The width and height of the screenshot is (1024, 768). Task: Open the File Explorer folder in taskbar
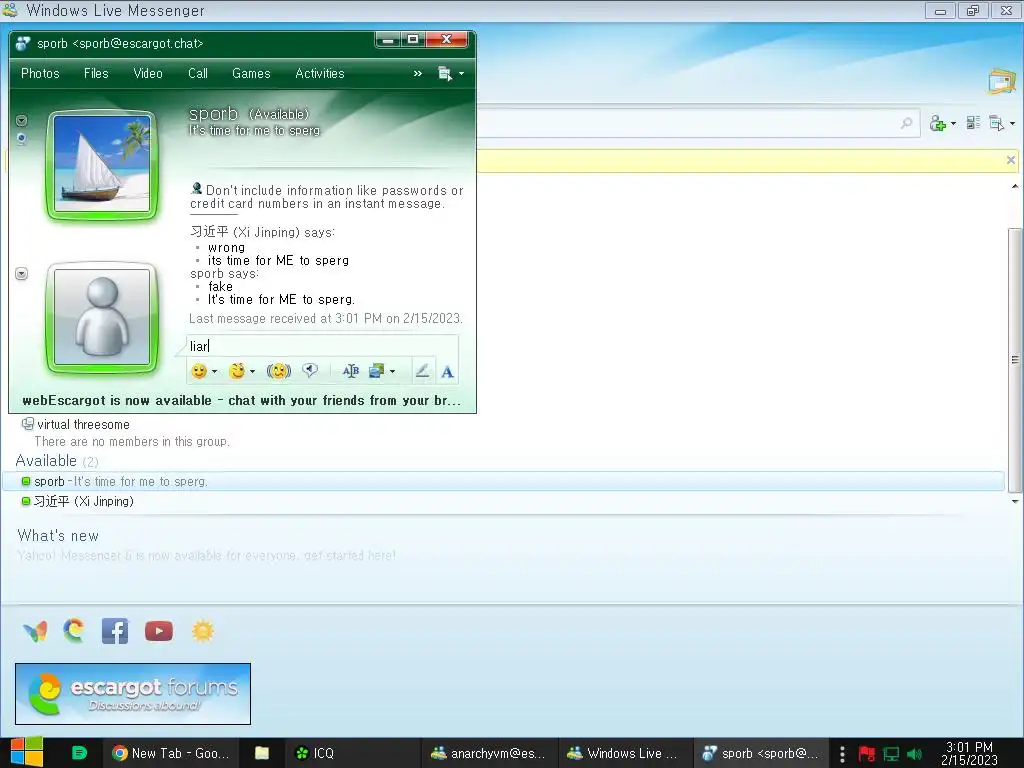(x=262, y=753)
